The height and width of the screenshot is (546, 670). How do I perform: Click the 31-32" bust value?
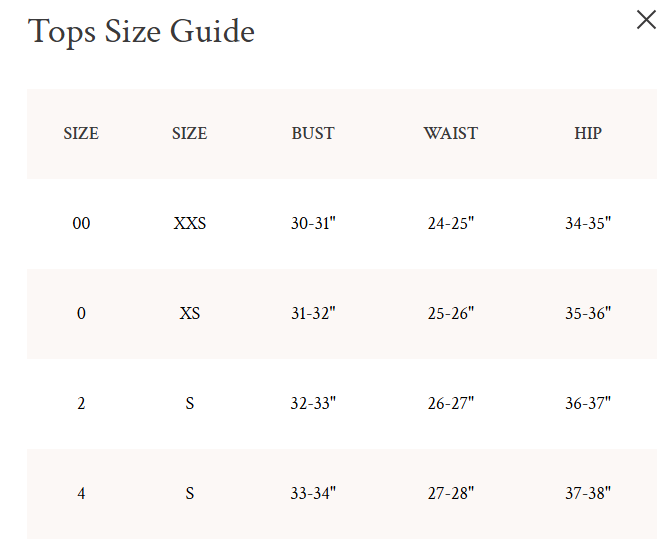pos(313,314)
